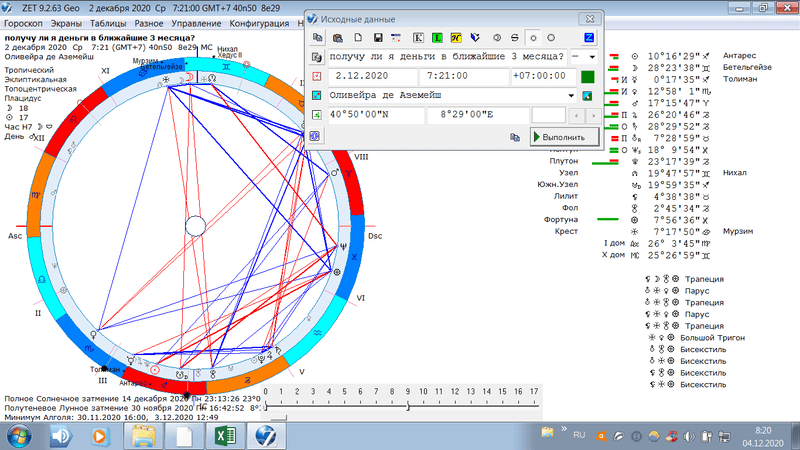
Task: Click the green L icon
Action: (437, 37)
